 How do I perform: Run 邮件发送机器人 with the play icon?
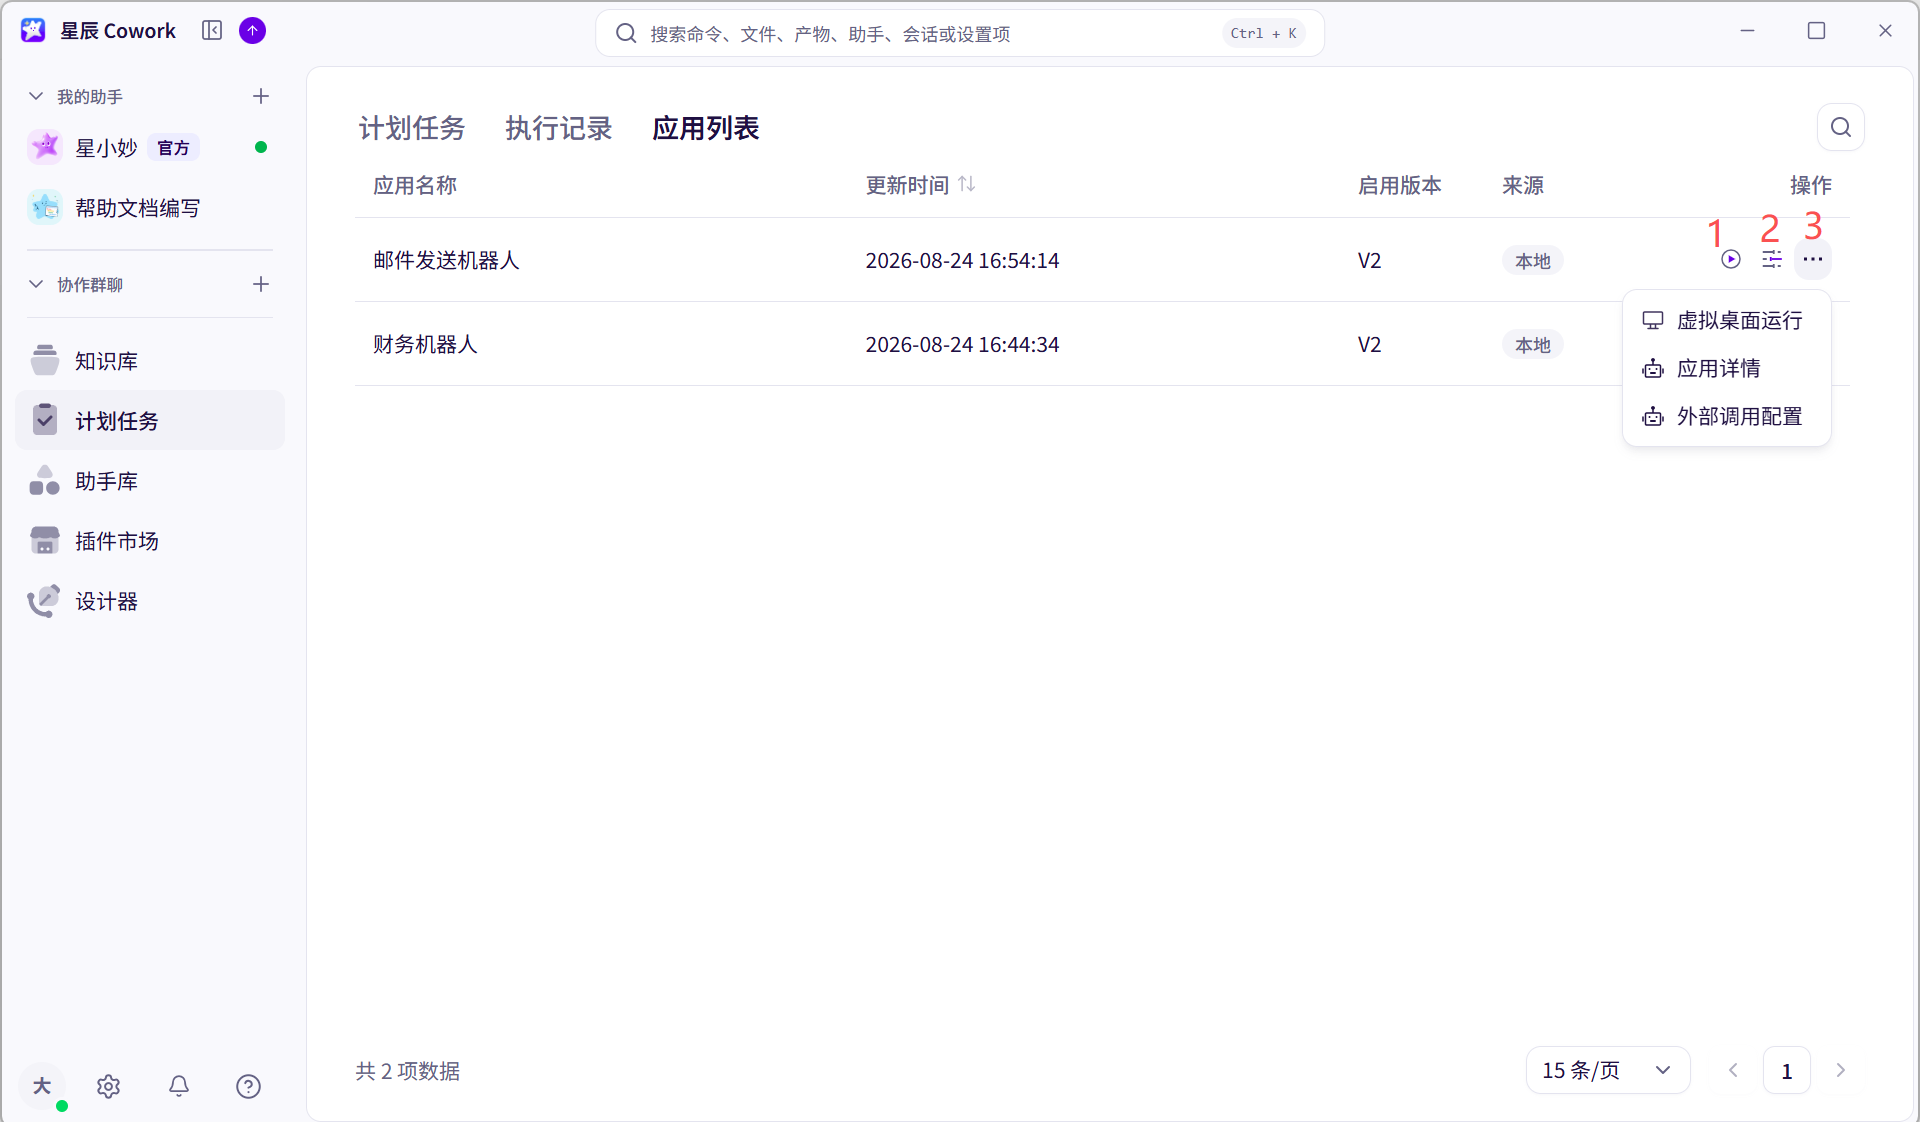point(1731,260)
